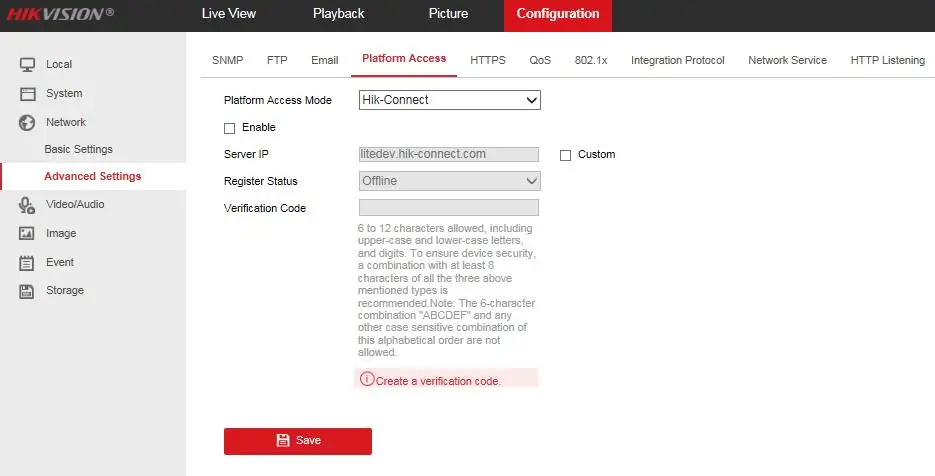Click the Image picture icon

point(27,233)
